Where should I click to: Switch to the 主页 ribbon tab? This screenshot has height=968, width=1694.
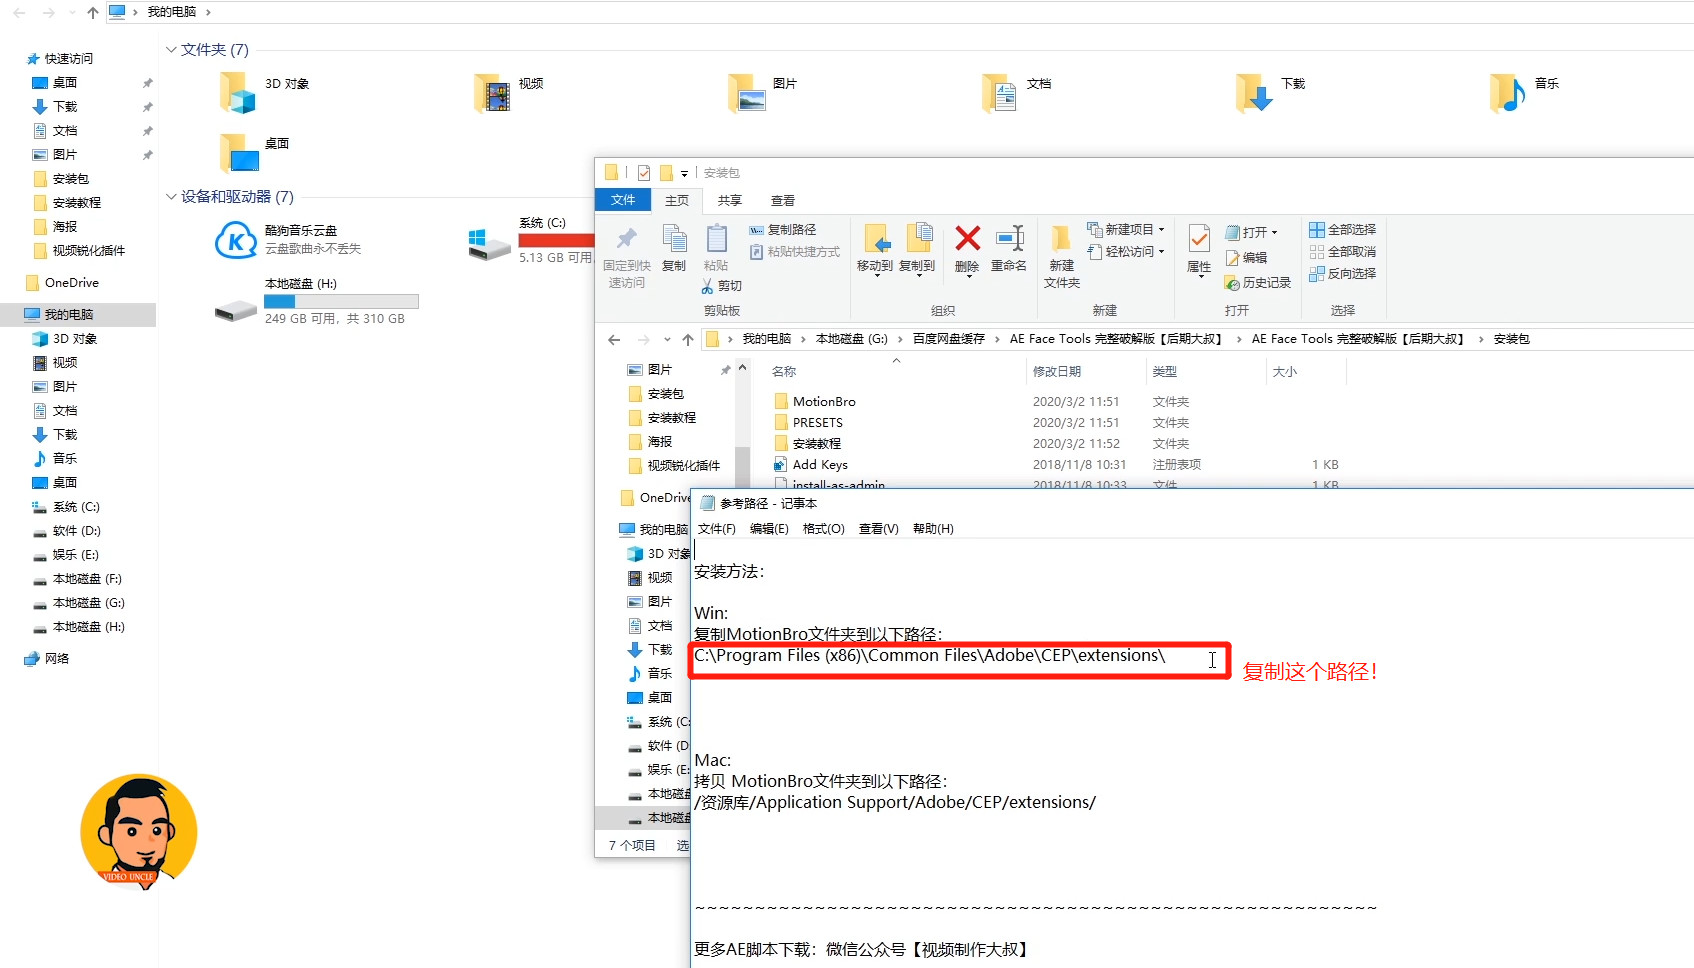pos(677,200)
